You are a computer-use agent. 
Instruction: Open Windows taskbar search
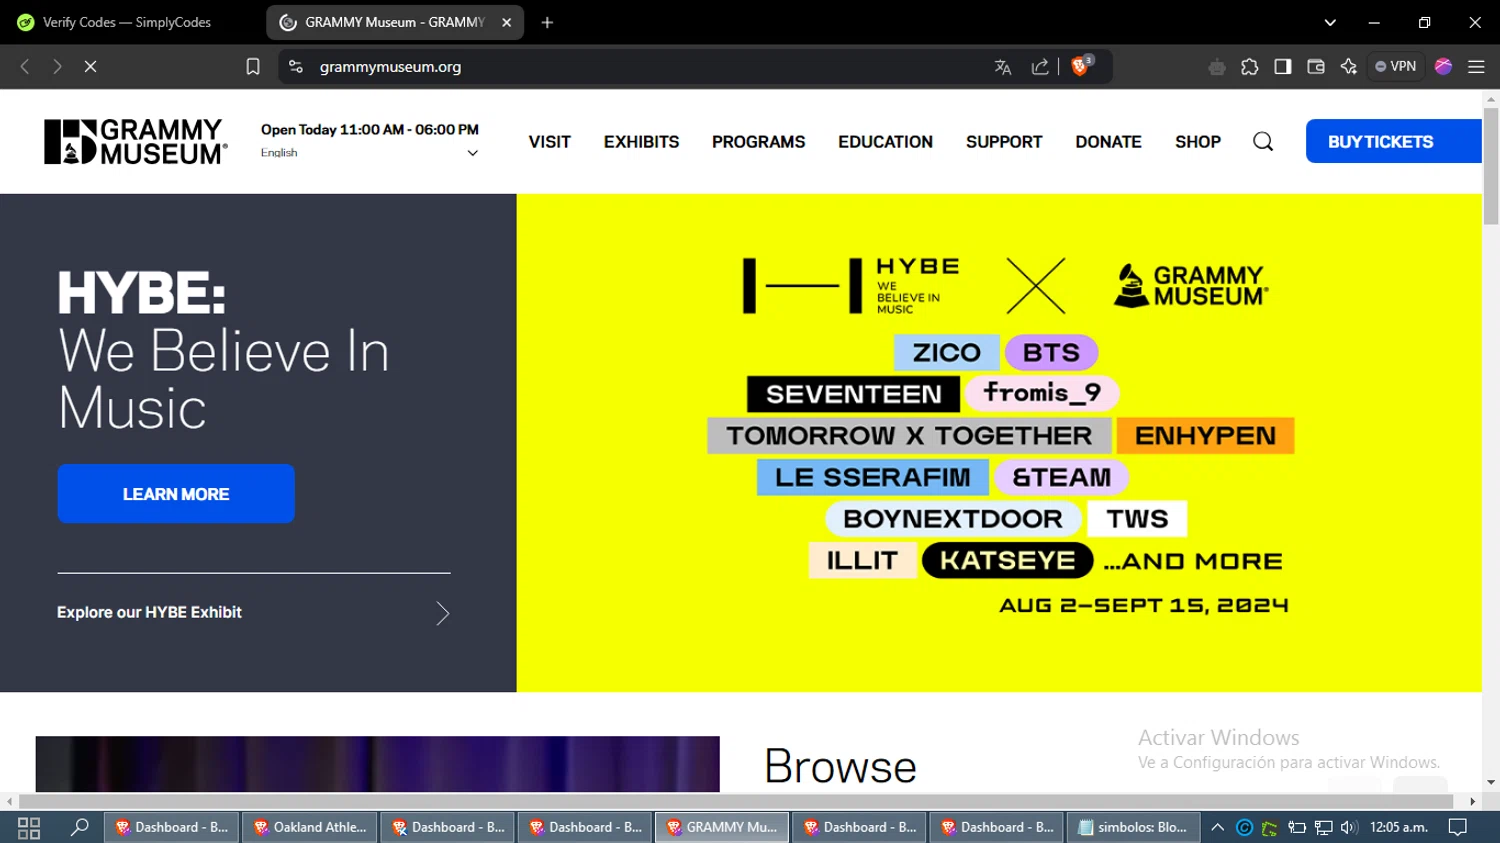[80, 827]
